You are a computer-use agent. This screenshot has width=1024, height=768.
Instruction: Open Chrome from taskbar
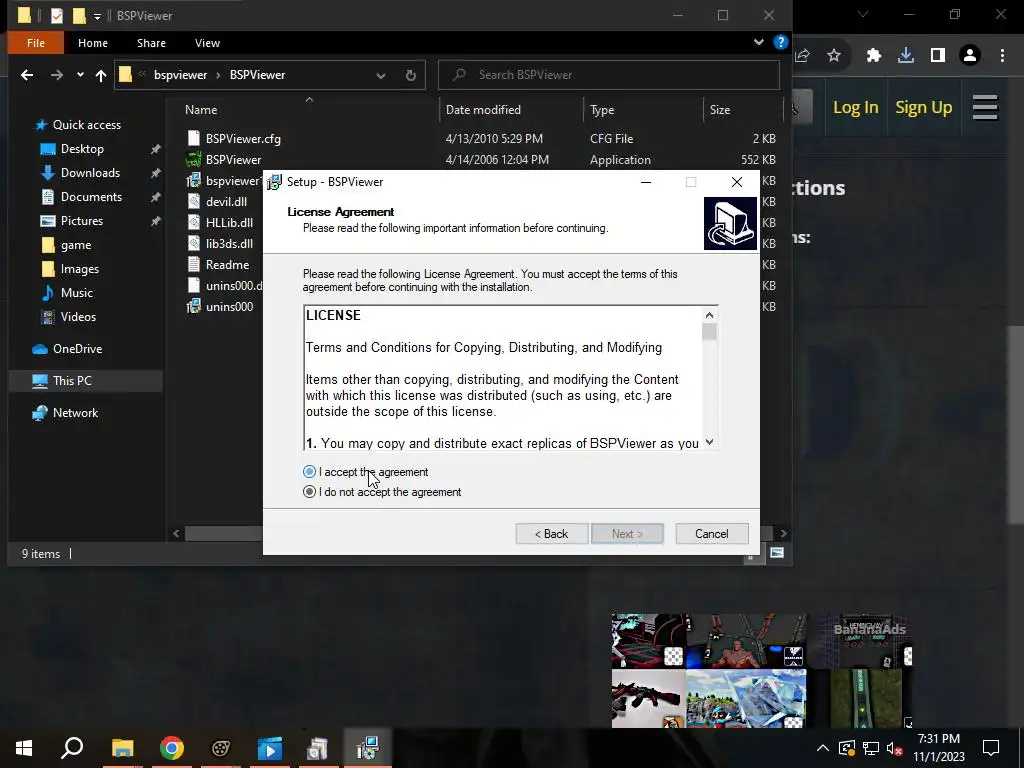click(172, 748)
